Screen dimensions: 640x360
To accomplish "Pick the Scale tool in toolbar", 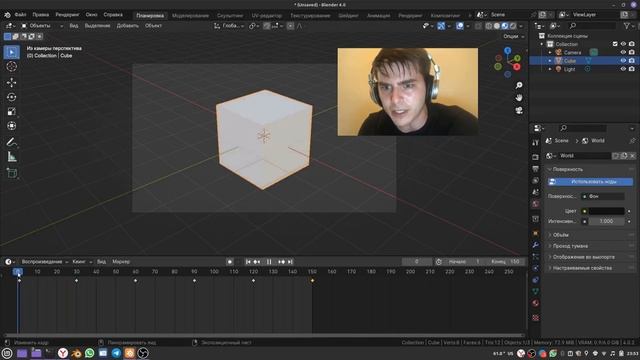I will [x=11, y=111].
